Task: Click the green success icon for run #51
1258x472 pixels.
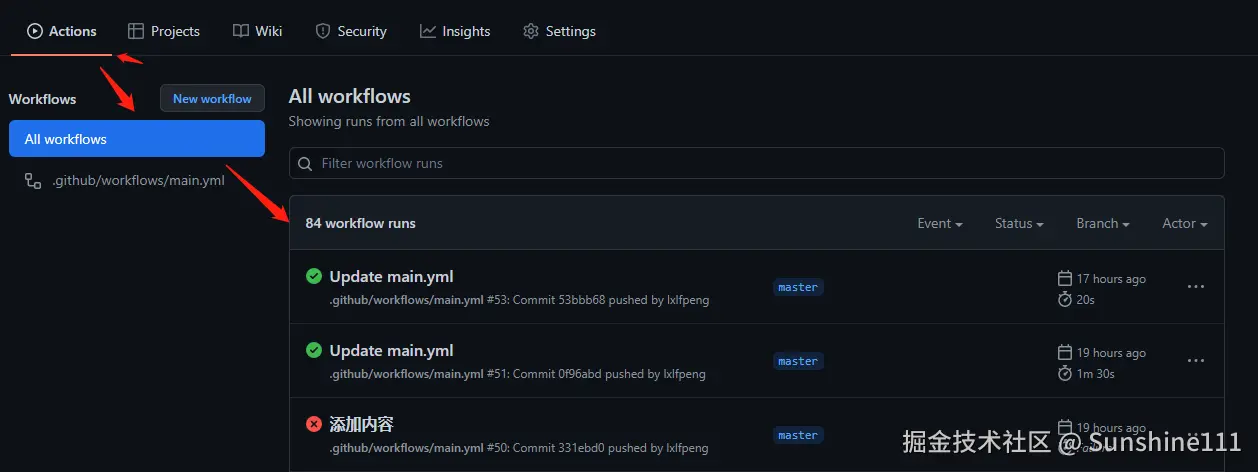Action: pyautogui.click(x=314, y=350)
